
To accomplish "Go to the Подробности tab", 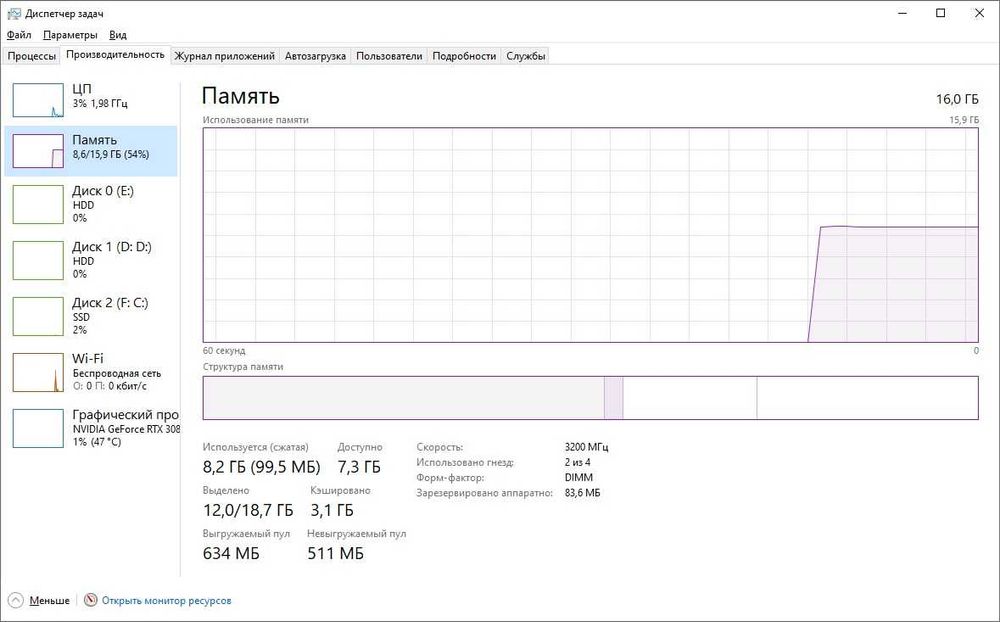I will [464, 56].
